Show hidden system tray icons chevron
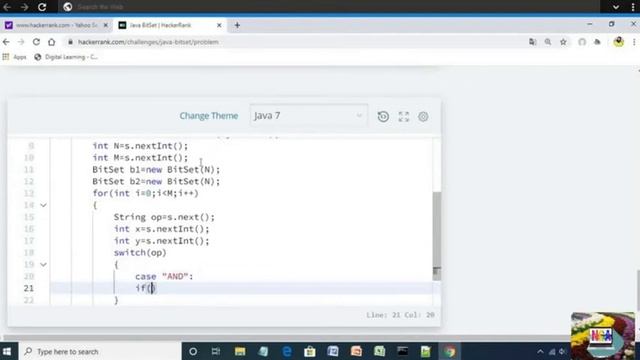Image resolution: width=640 pixels, height=360 pixels. (x=540, y=351)
